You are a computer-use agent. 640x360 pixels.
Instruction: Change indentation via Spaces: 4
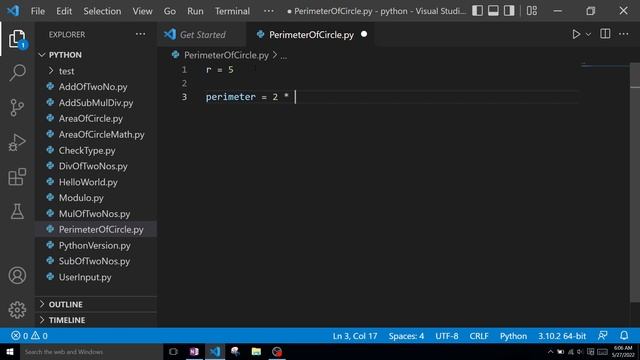(x=406, y=336)
